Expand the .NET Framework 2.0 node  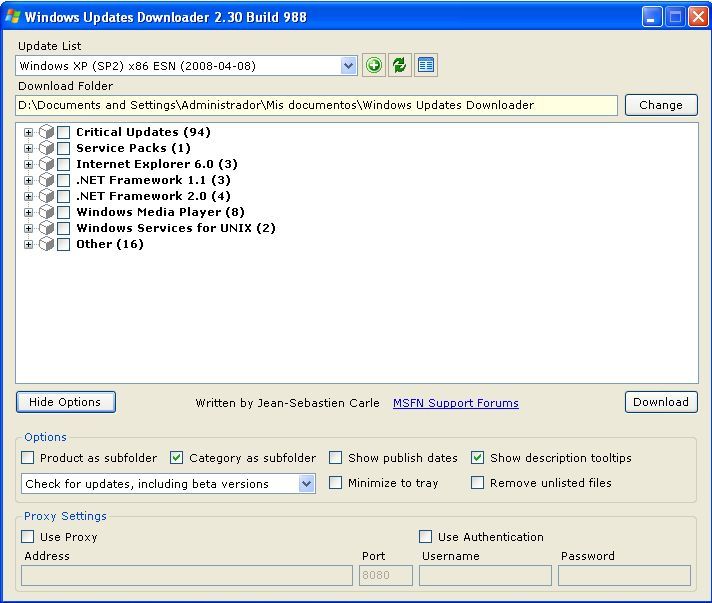point(29,197)
